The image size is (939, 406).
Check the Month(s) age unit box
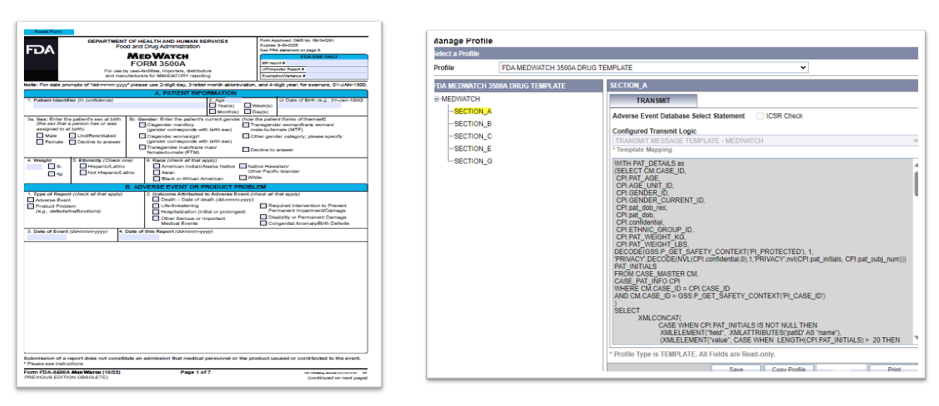[x=213, y=111]
